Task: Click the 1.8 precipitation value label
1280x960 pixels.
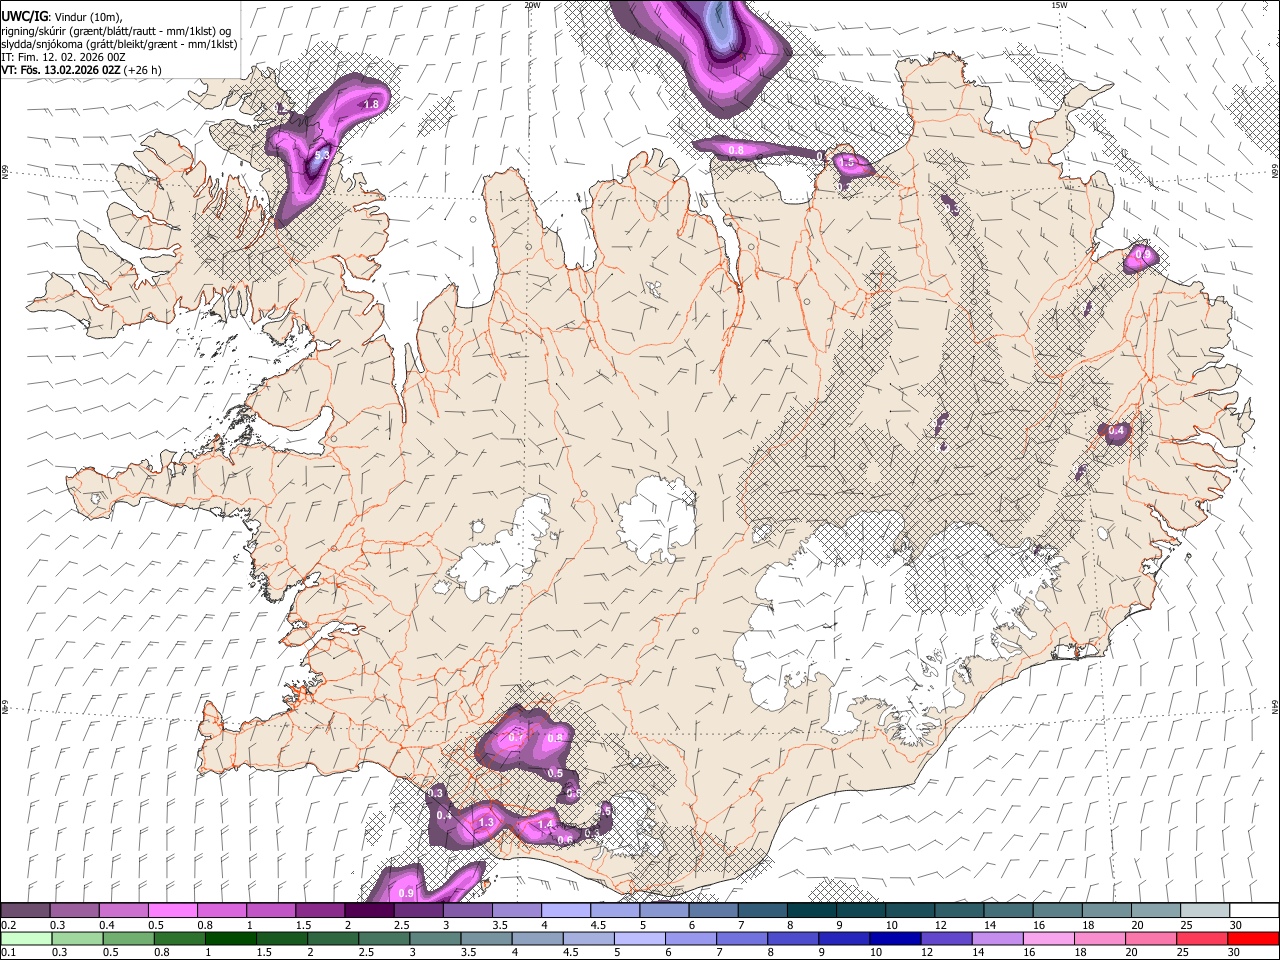Action: pos(372,104)
